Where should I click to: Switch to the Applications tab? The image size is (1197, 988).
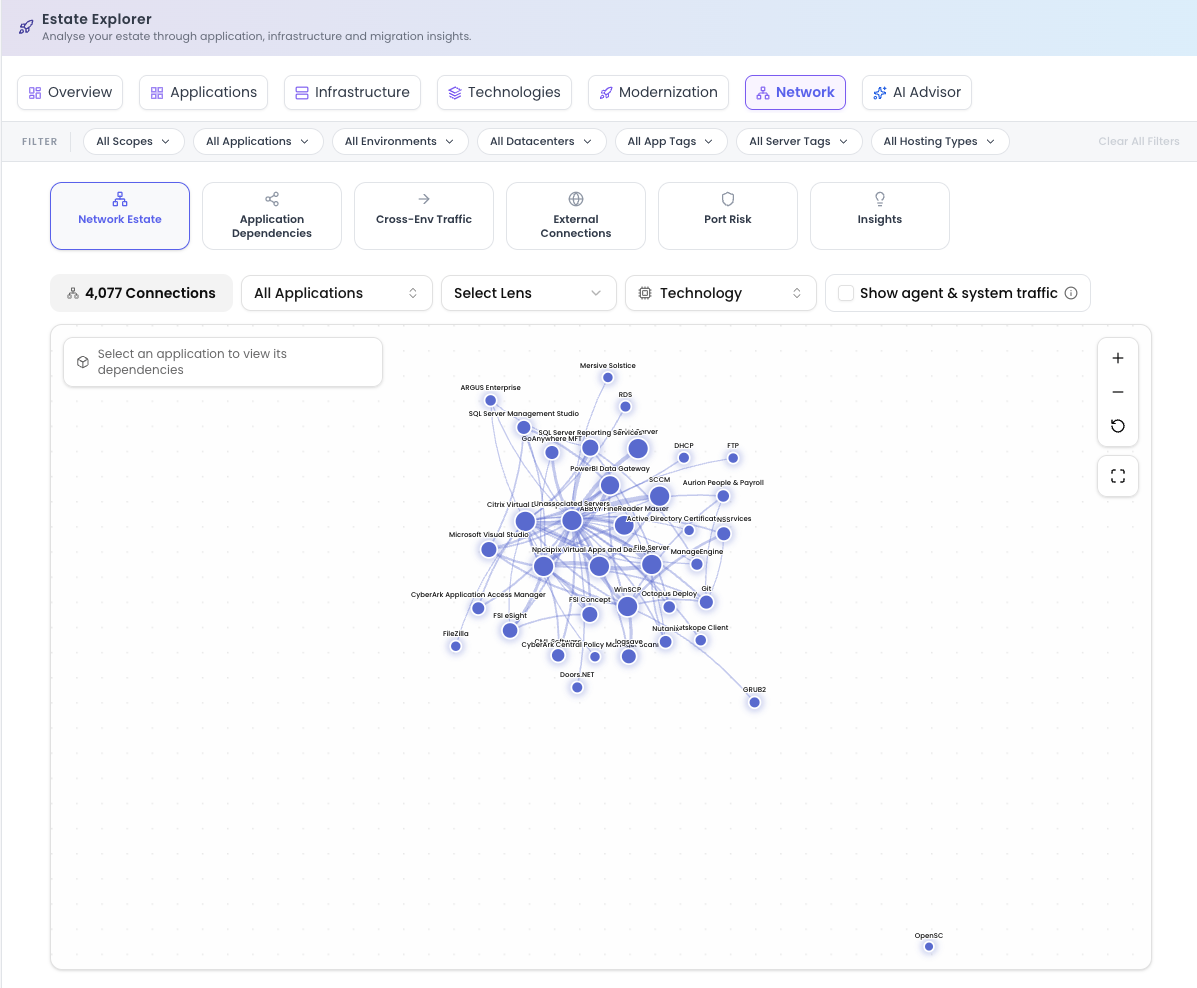point(203,92)
